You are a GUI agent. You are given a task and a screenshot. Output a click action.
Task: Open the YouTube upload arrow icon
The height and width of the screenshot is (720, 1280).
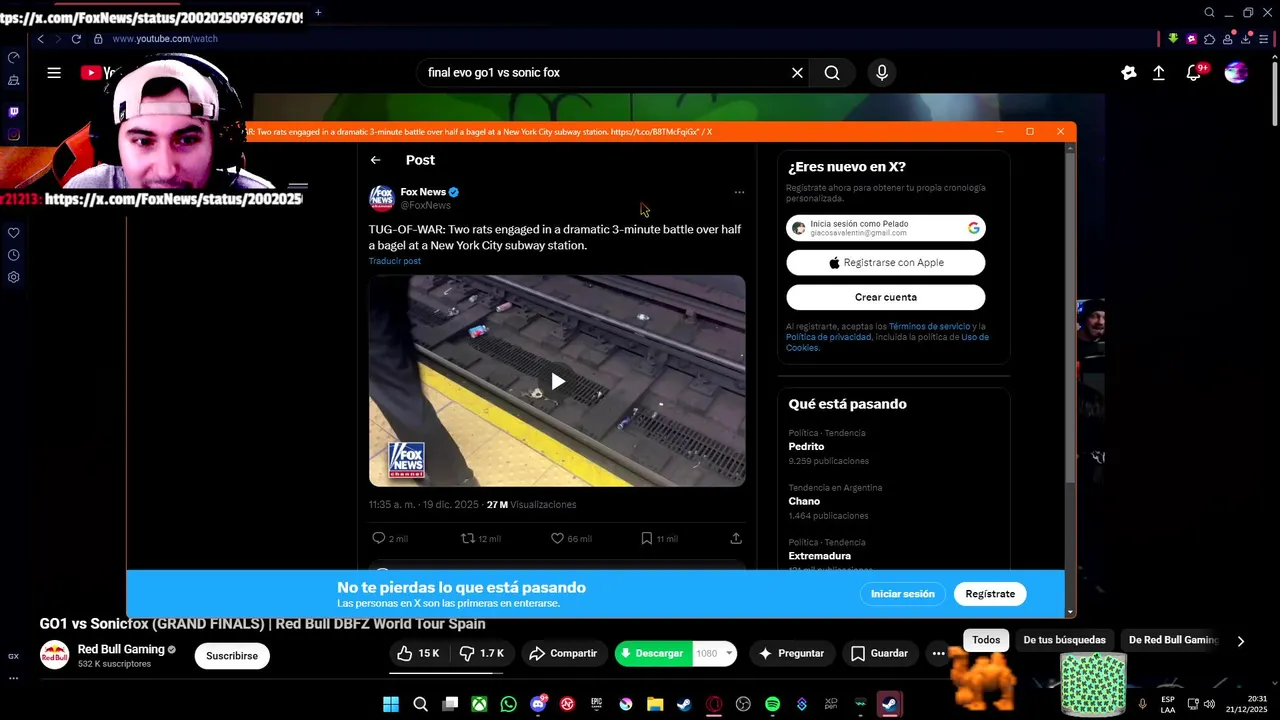pyautogui.click(x=1159, y=72)
